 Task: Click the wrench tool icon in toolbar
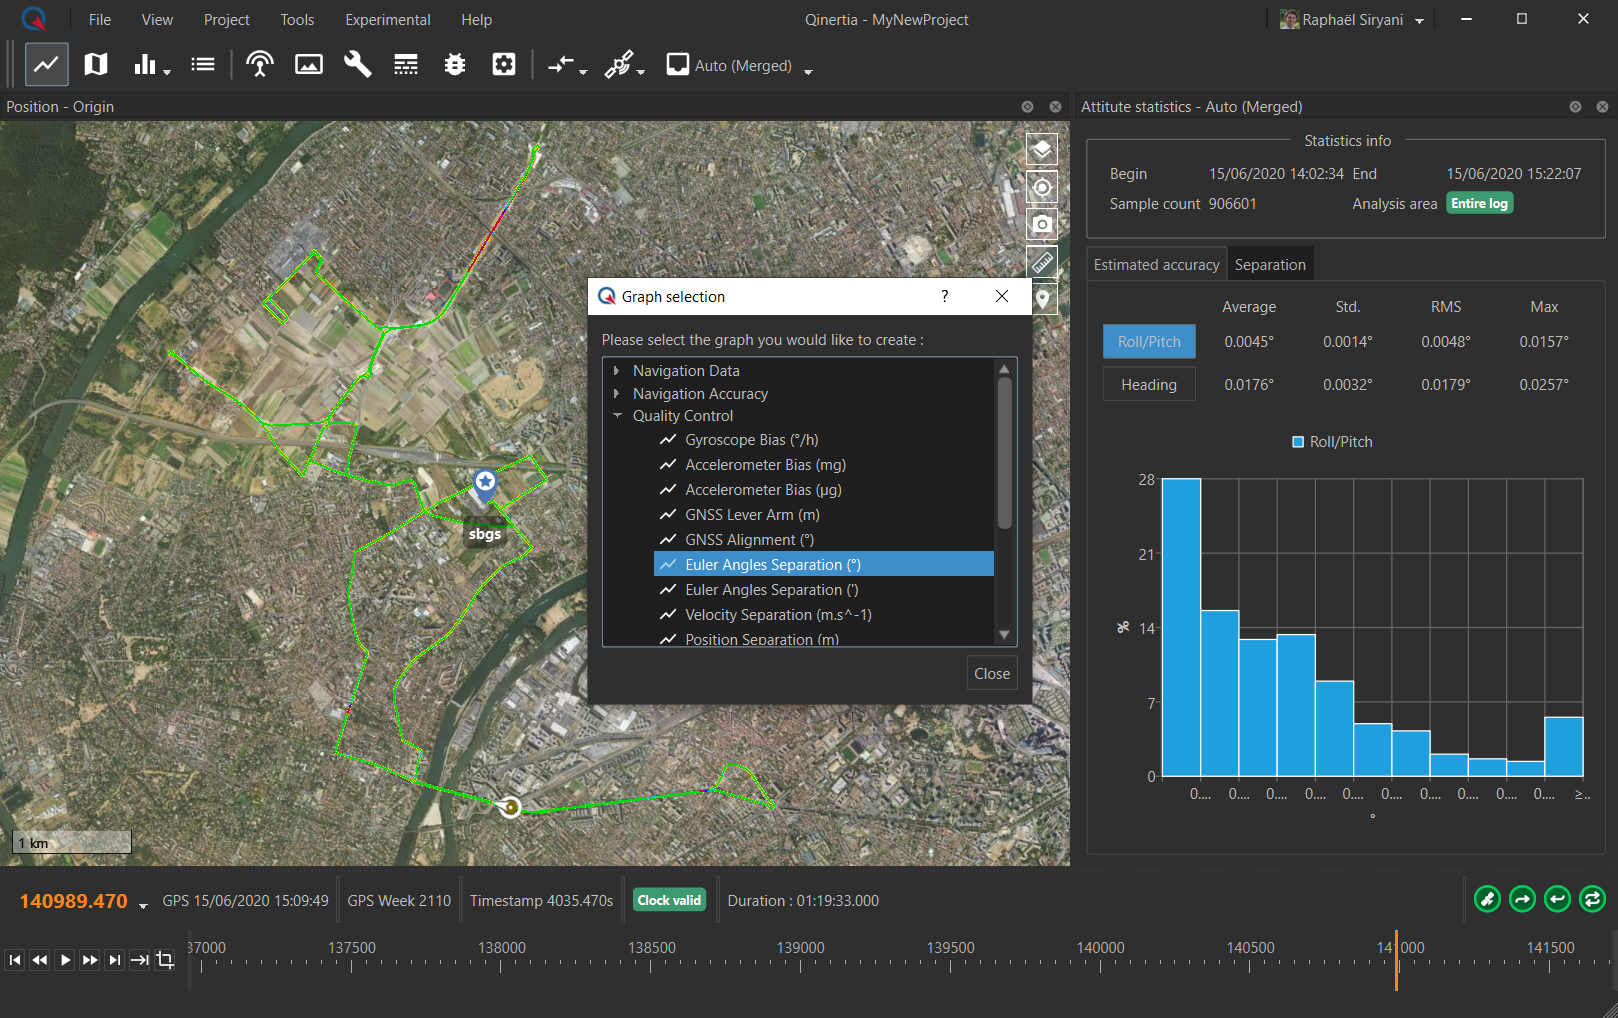(357, 65)
